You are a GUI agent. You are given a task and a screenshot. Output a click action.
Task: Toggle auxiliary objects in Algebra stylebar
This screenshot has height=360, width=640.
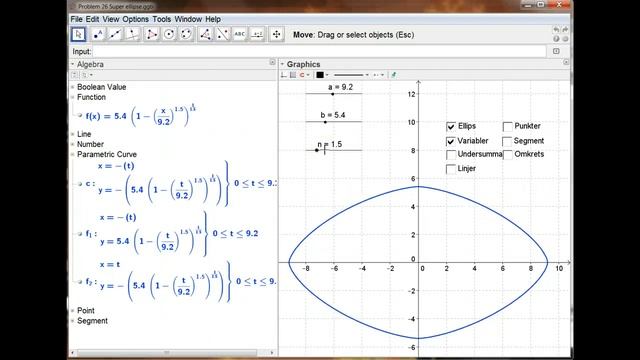tap(74, 75)
